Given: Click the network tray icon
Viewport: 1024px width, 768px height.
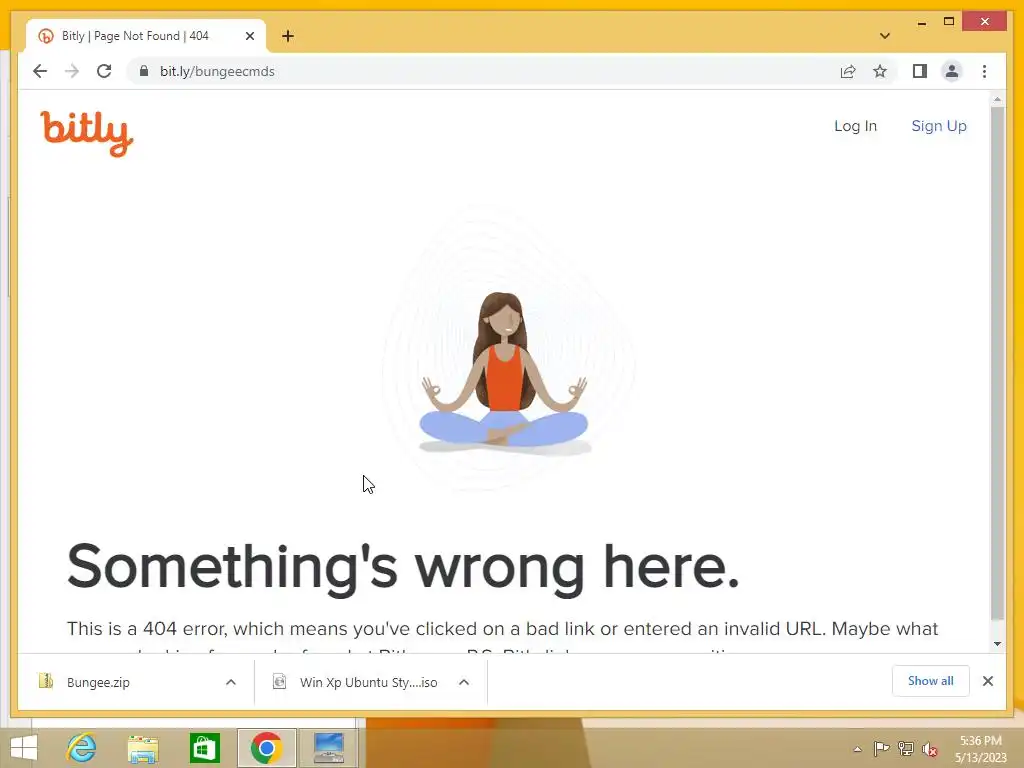Looking at the screenshot, I should point(905,749).
